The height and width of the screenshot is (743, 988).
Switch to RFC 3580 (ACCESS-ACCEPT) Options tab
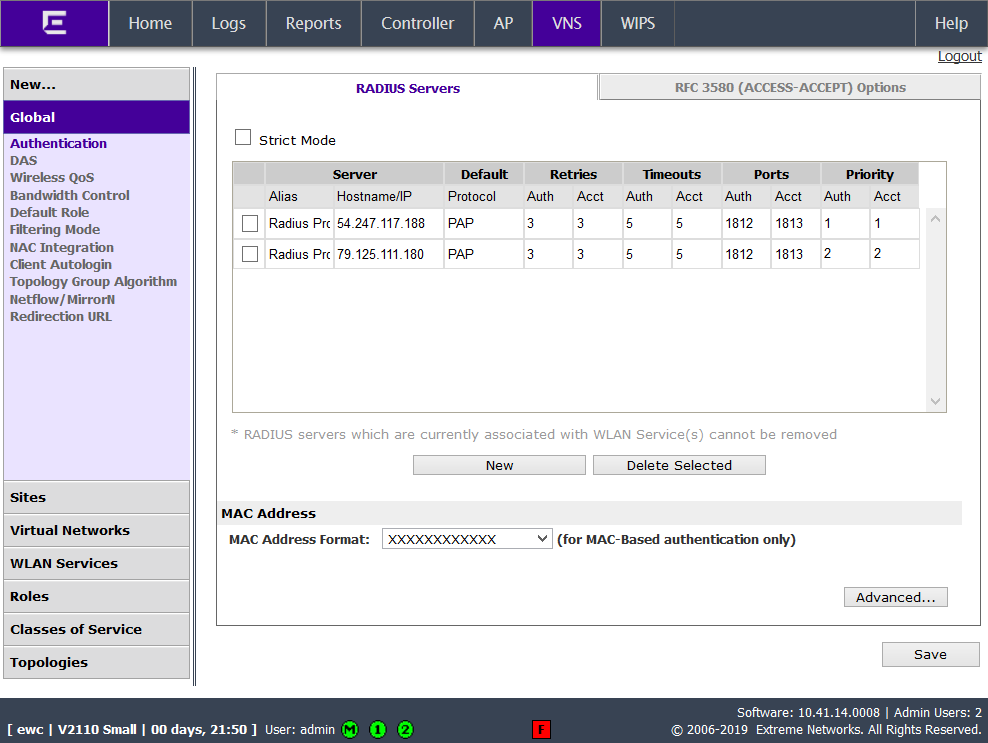coord(790,87)
